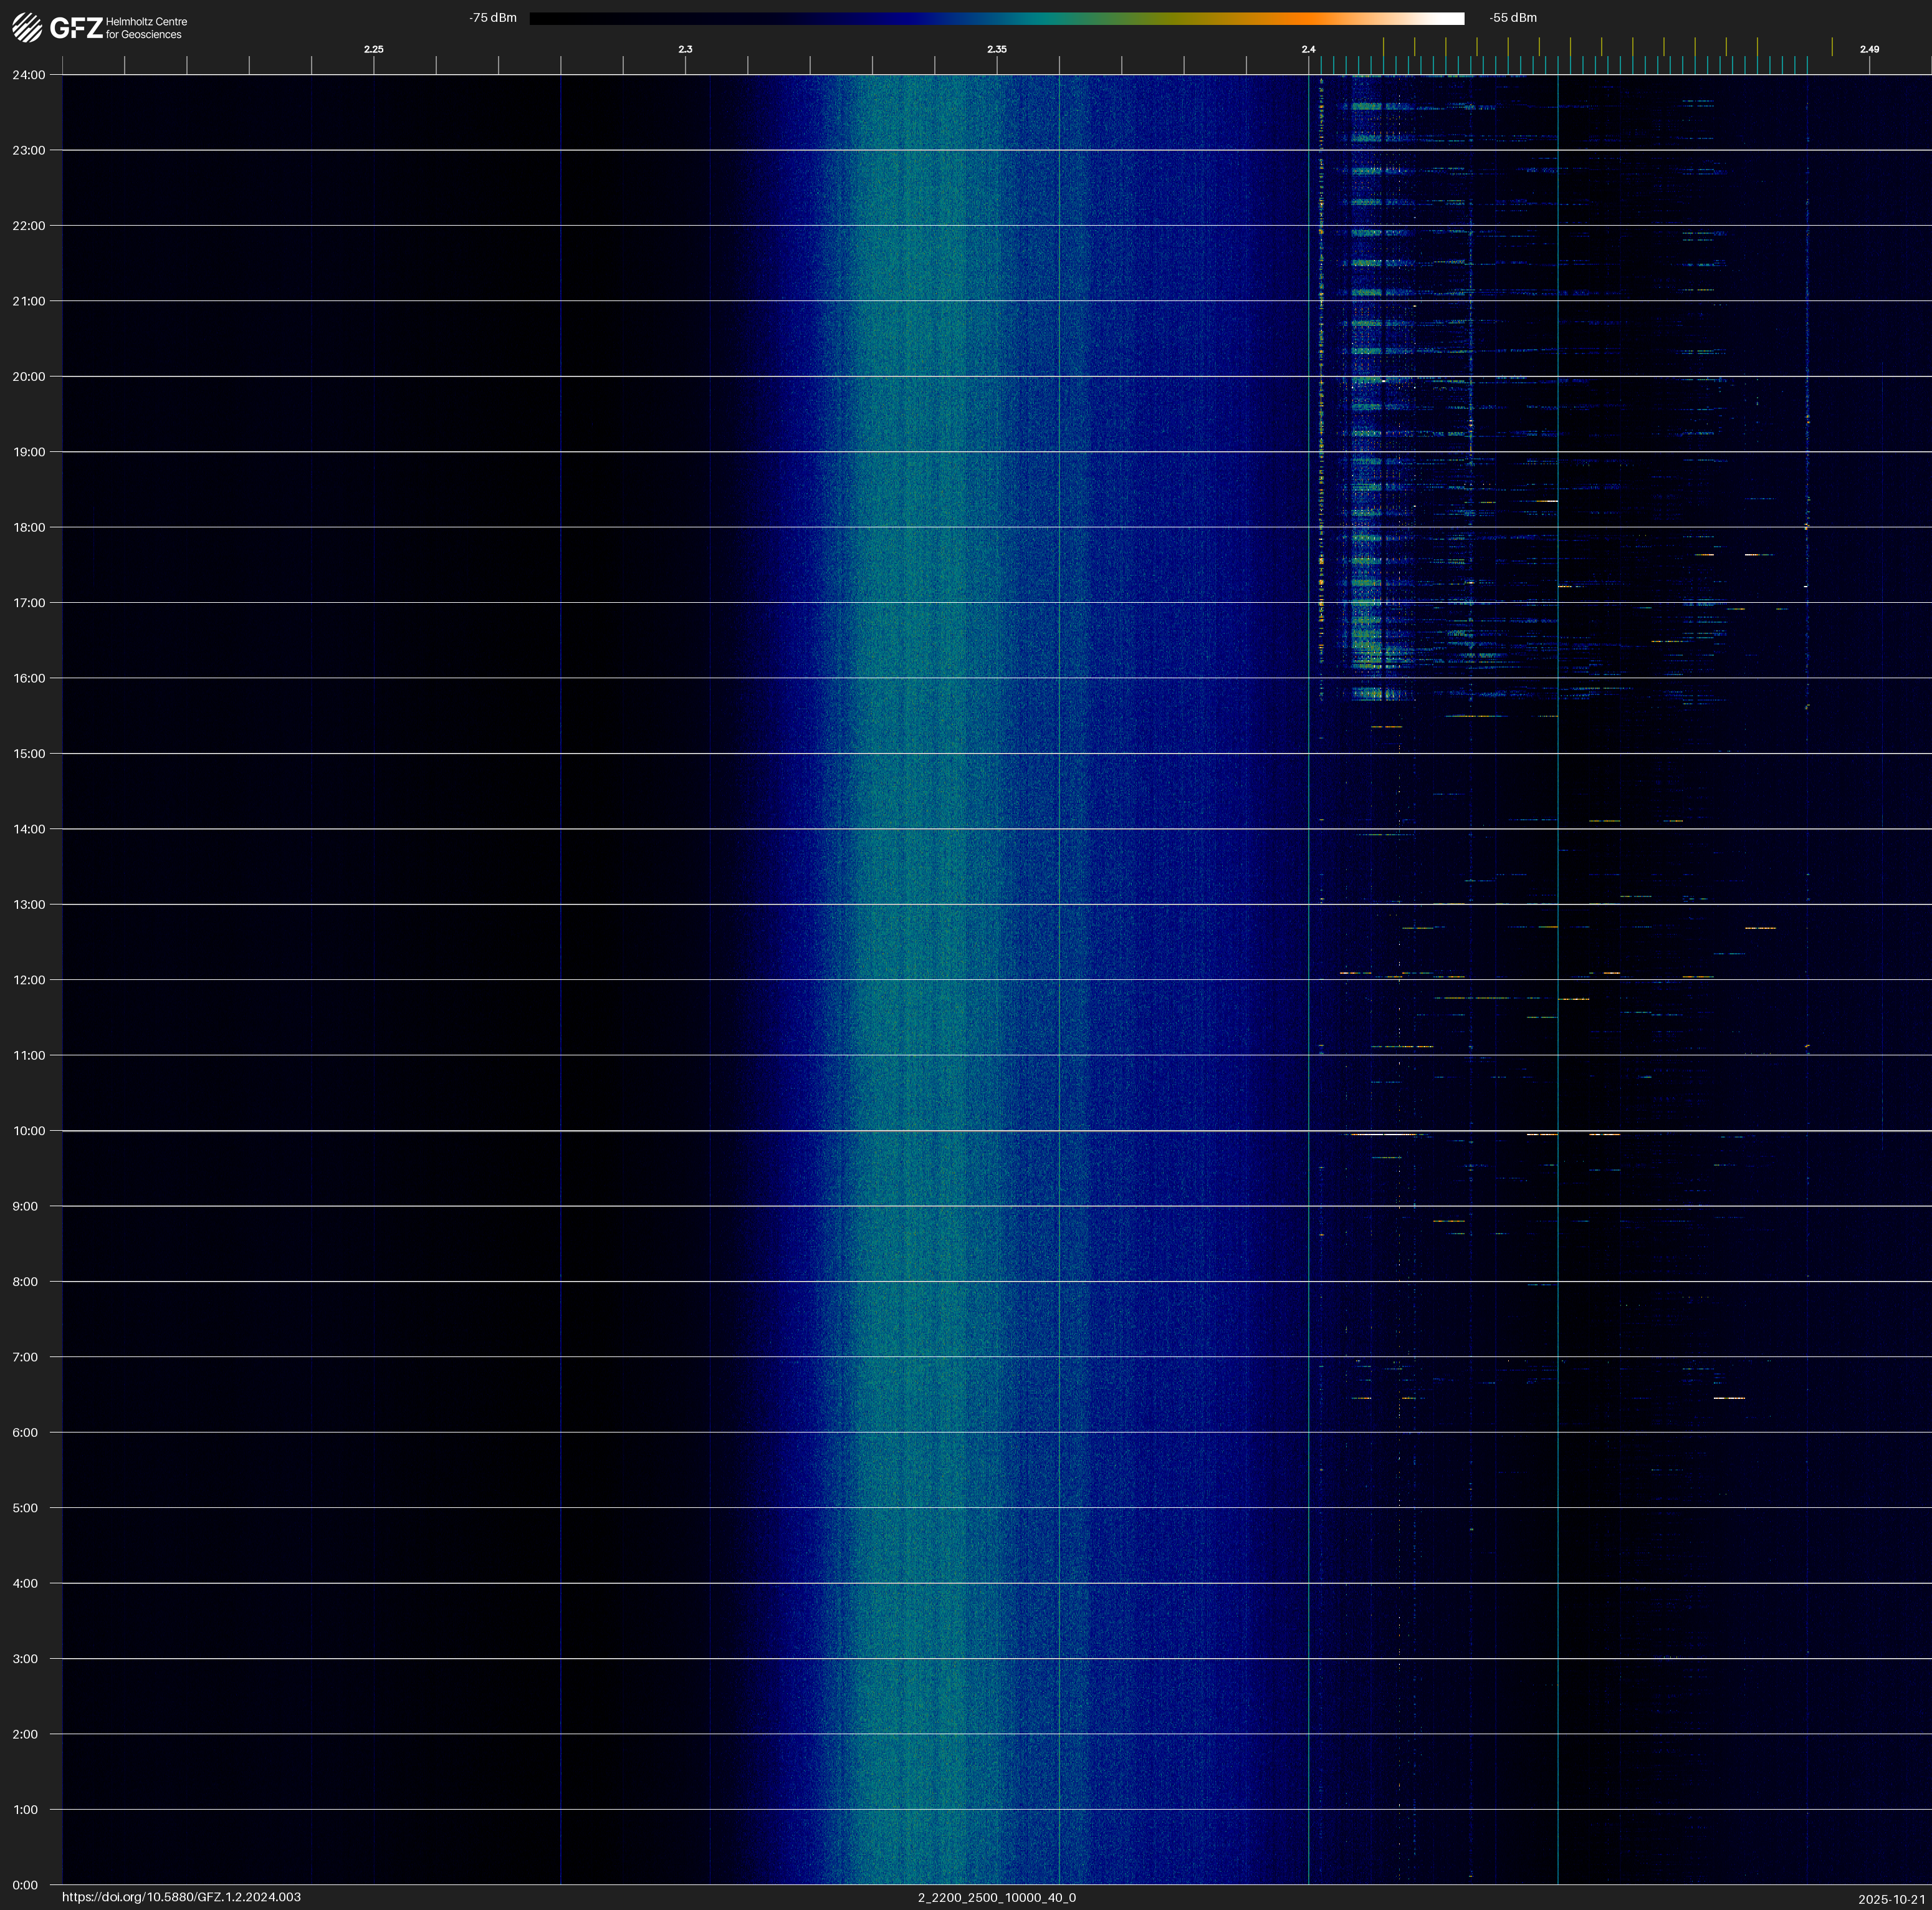The width and height of the screenshot is (1932, 1910).
Task: Click the -75 dBm scale label
Action: point(493,18)
